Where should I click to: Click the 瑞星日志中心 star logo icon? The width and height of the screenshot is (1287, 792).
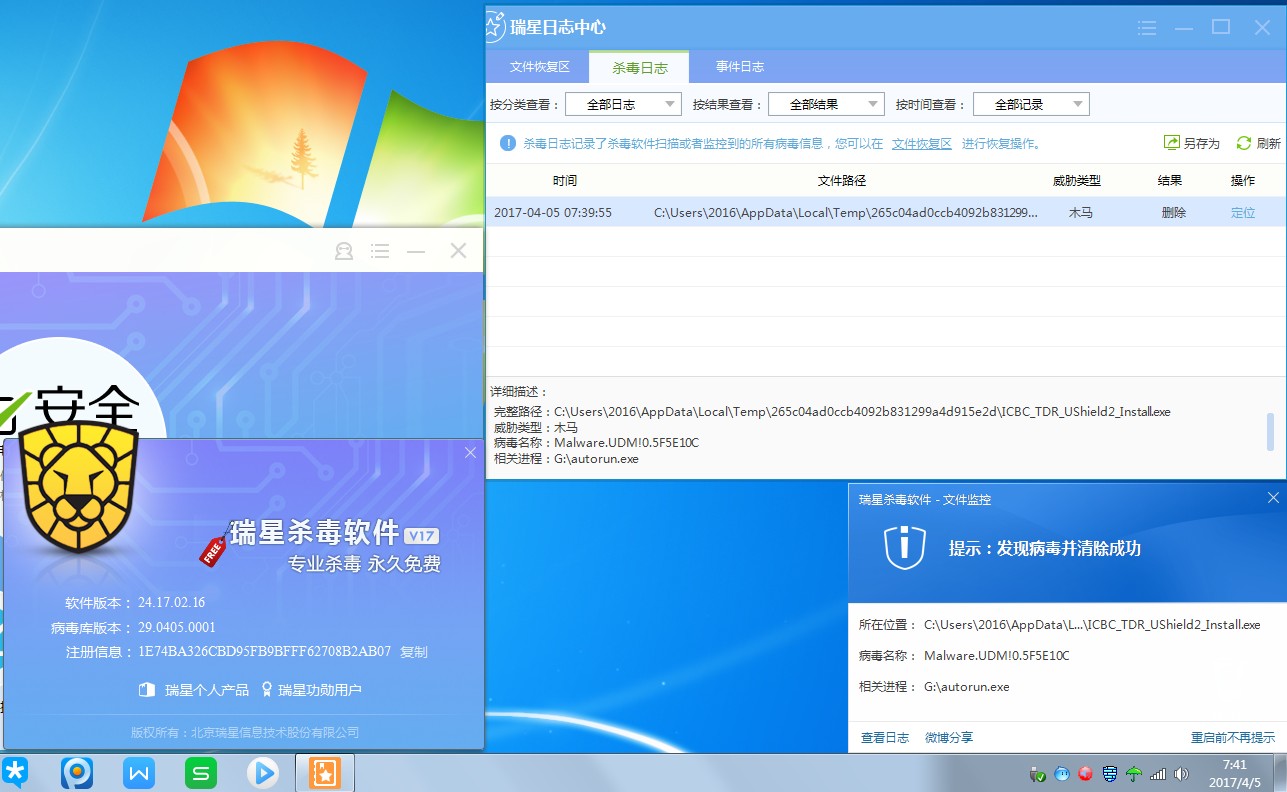point(494,27)
